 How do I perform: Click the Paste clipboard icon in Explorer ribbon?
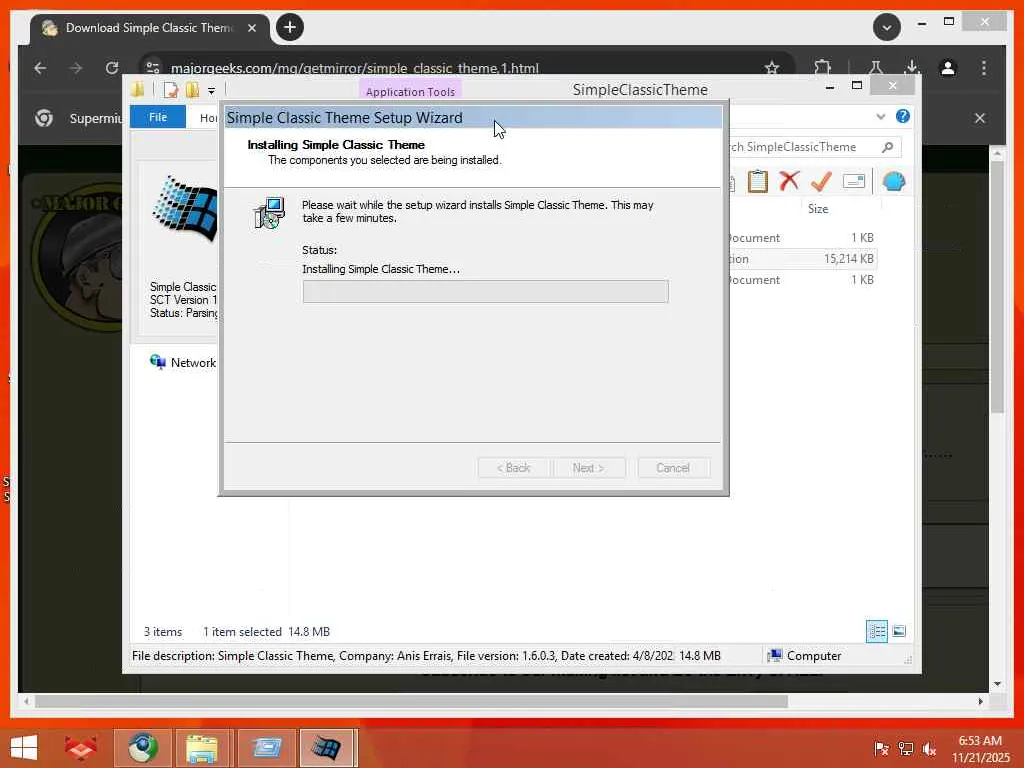pyautogui.click(x=758, y=181)
